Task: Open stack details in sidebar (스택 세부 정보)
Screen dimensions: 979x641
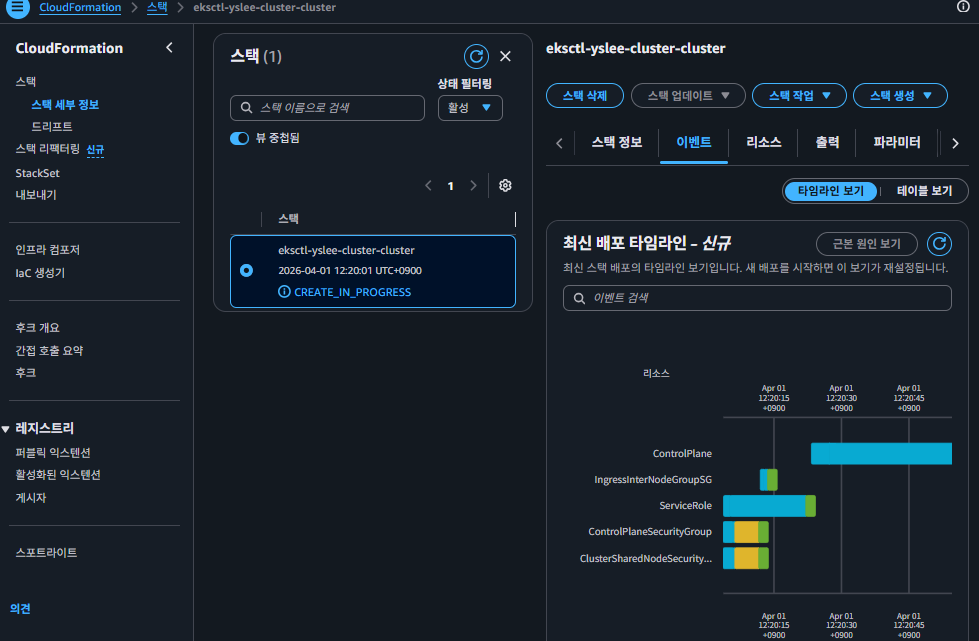Action: 65,105
